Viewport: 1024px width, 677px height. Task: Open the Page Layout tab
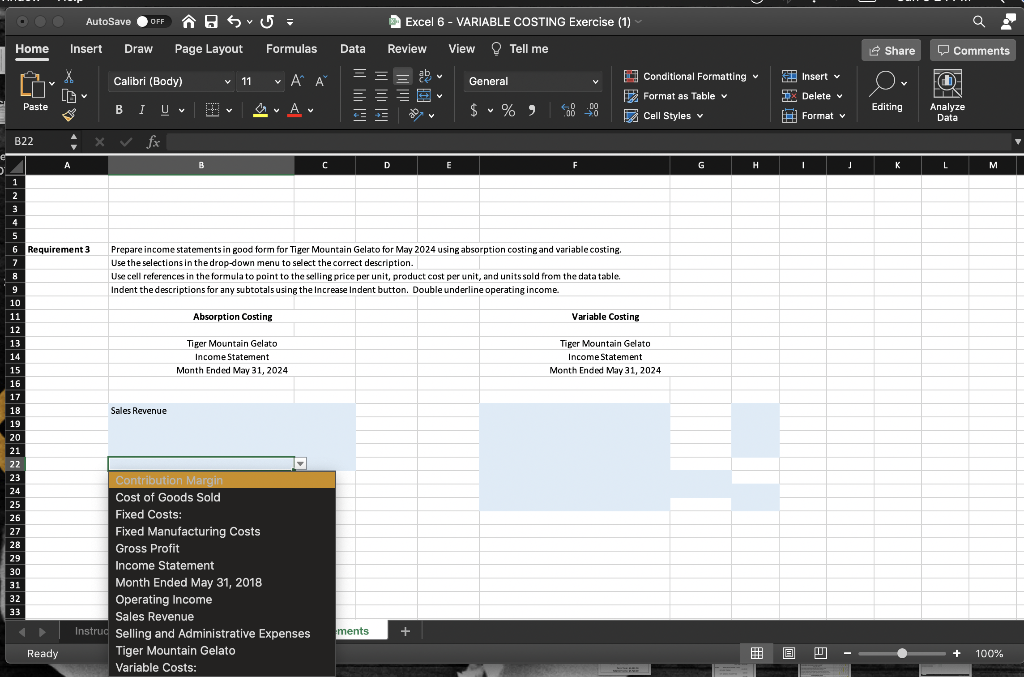(208, 49)
